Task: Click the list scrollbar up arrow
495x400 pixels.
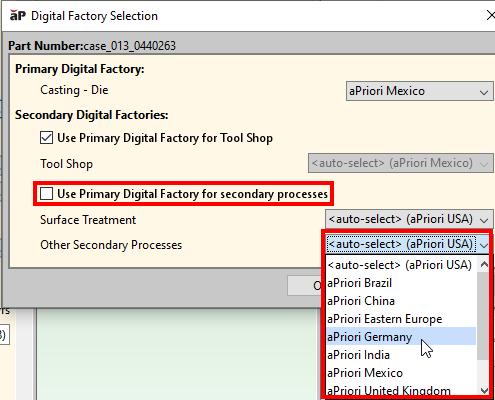Action: pyautogui.click(x=484, y=265)
